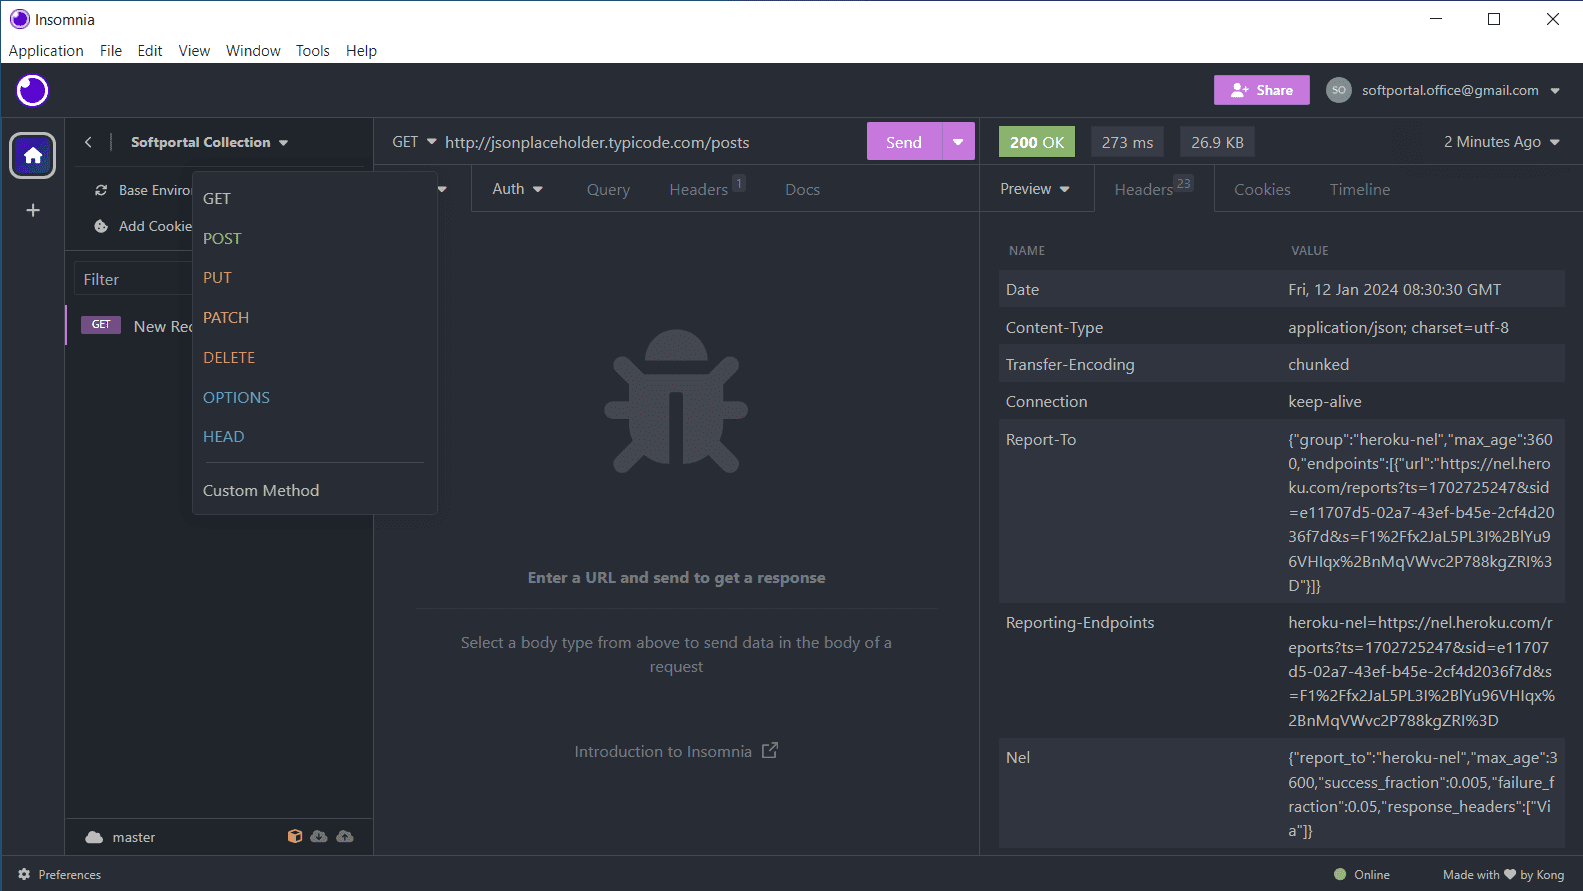
Task: Click the 273 ms response time
Action: [x=1128, y=142]
